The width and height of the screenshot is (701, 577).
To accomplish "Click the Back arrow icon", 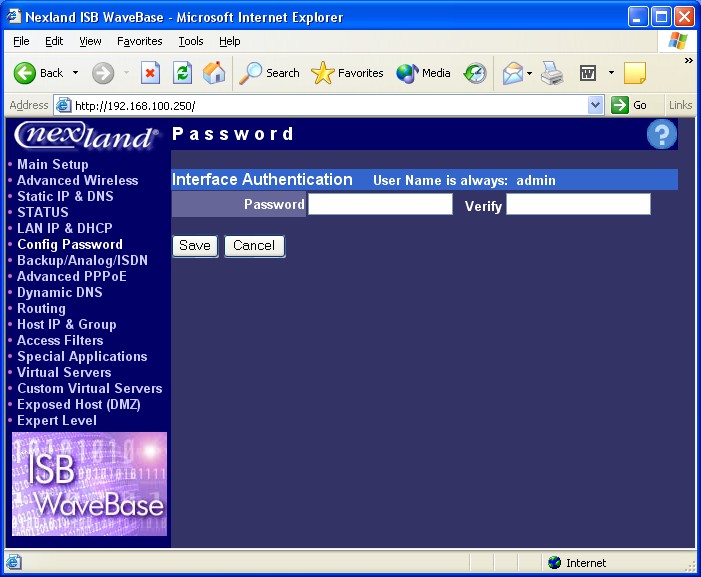I will 25,73.
